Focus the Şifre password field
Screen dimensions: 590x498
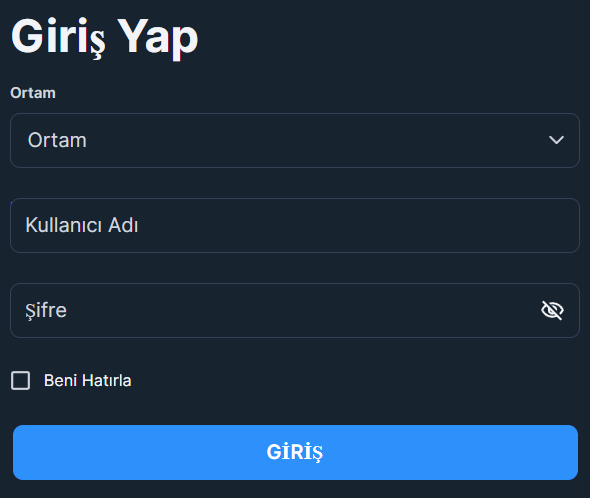pyautogui.click(x=295, y=311)
